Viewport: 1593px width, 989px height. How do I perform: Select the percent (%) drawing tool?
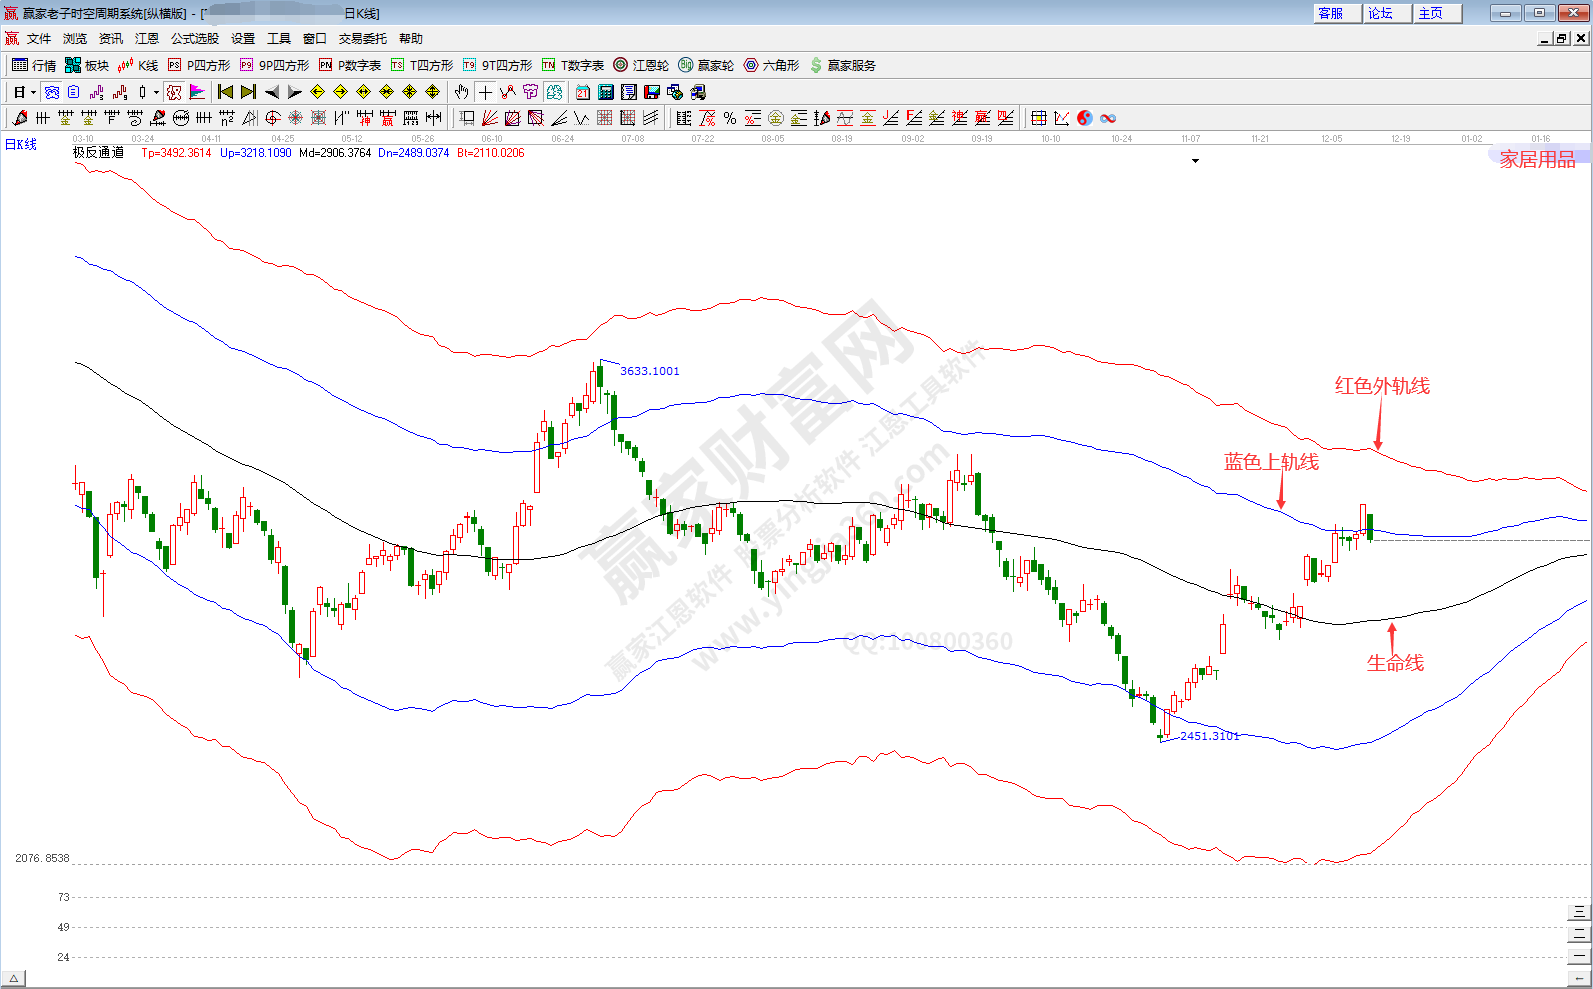click(x=730, y=118)
